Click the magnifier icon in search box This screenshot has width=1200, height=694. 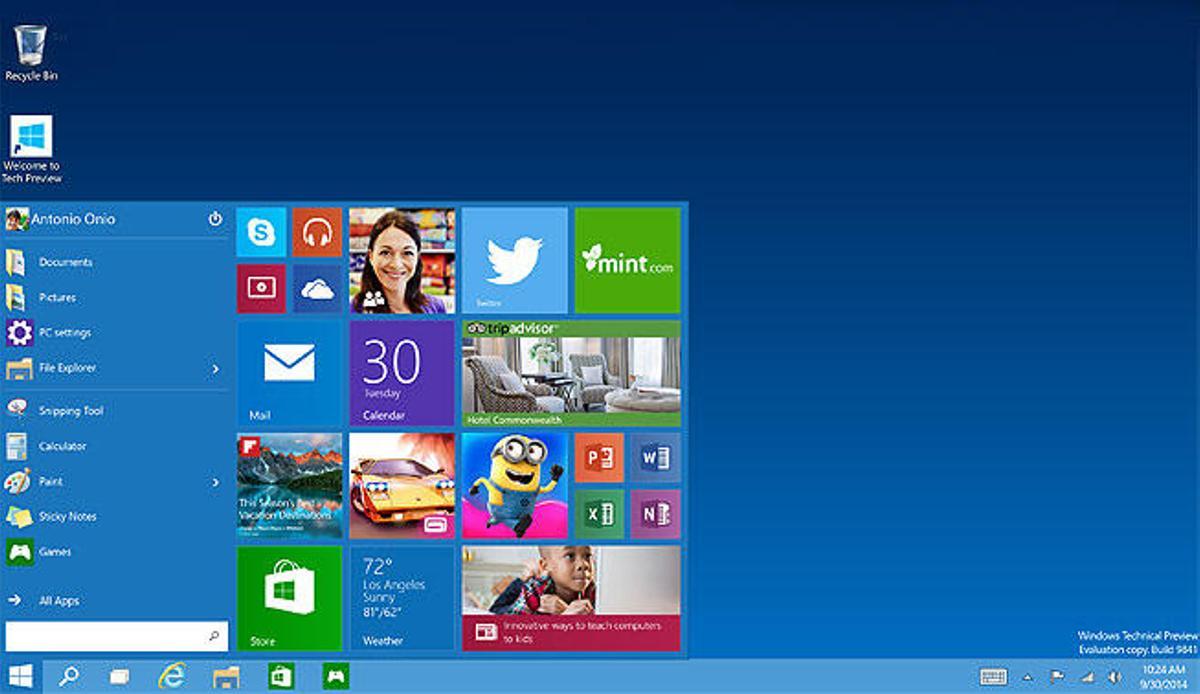coord(214,636)
